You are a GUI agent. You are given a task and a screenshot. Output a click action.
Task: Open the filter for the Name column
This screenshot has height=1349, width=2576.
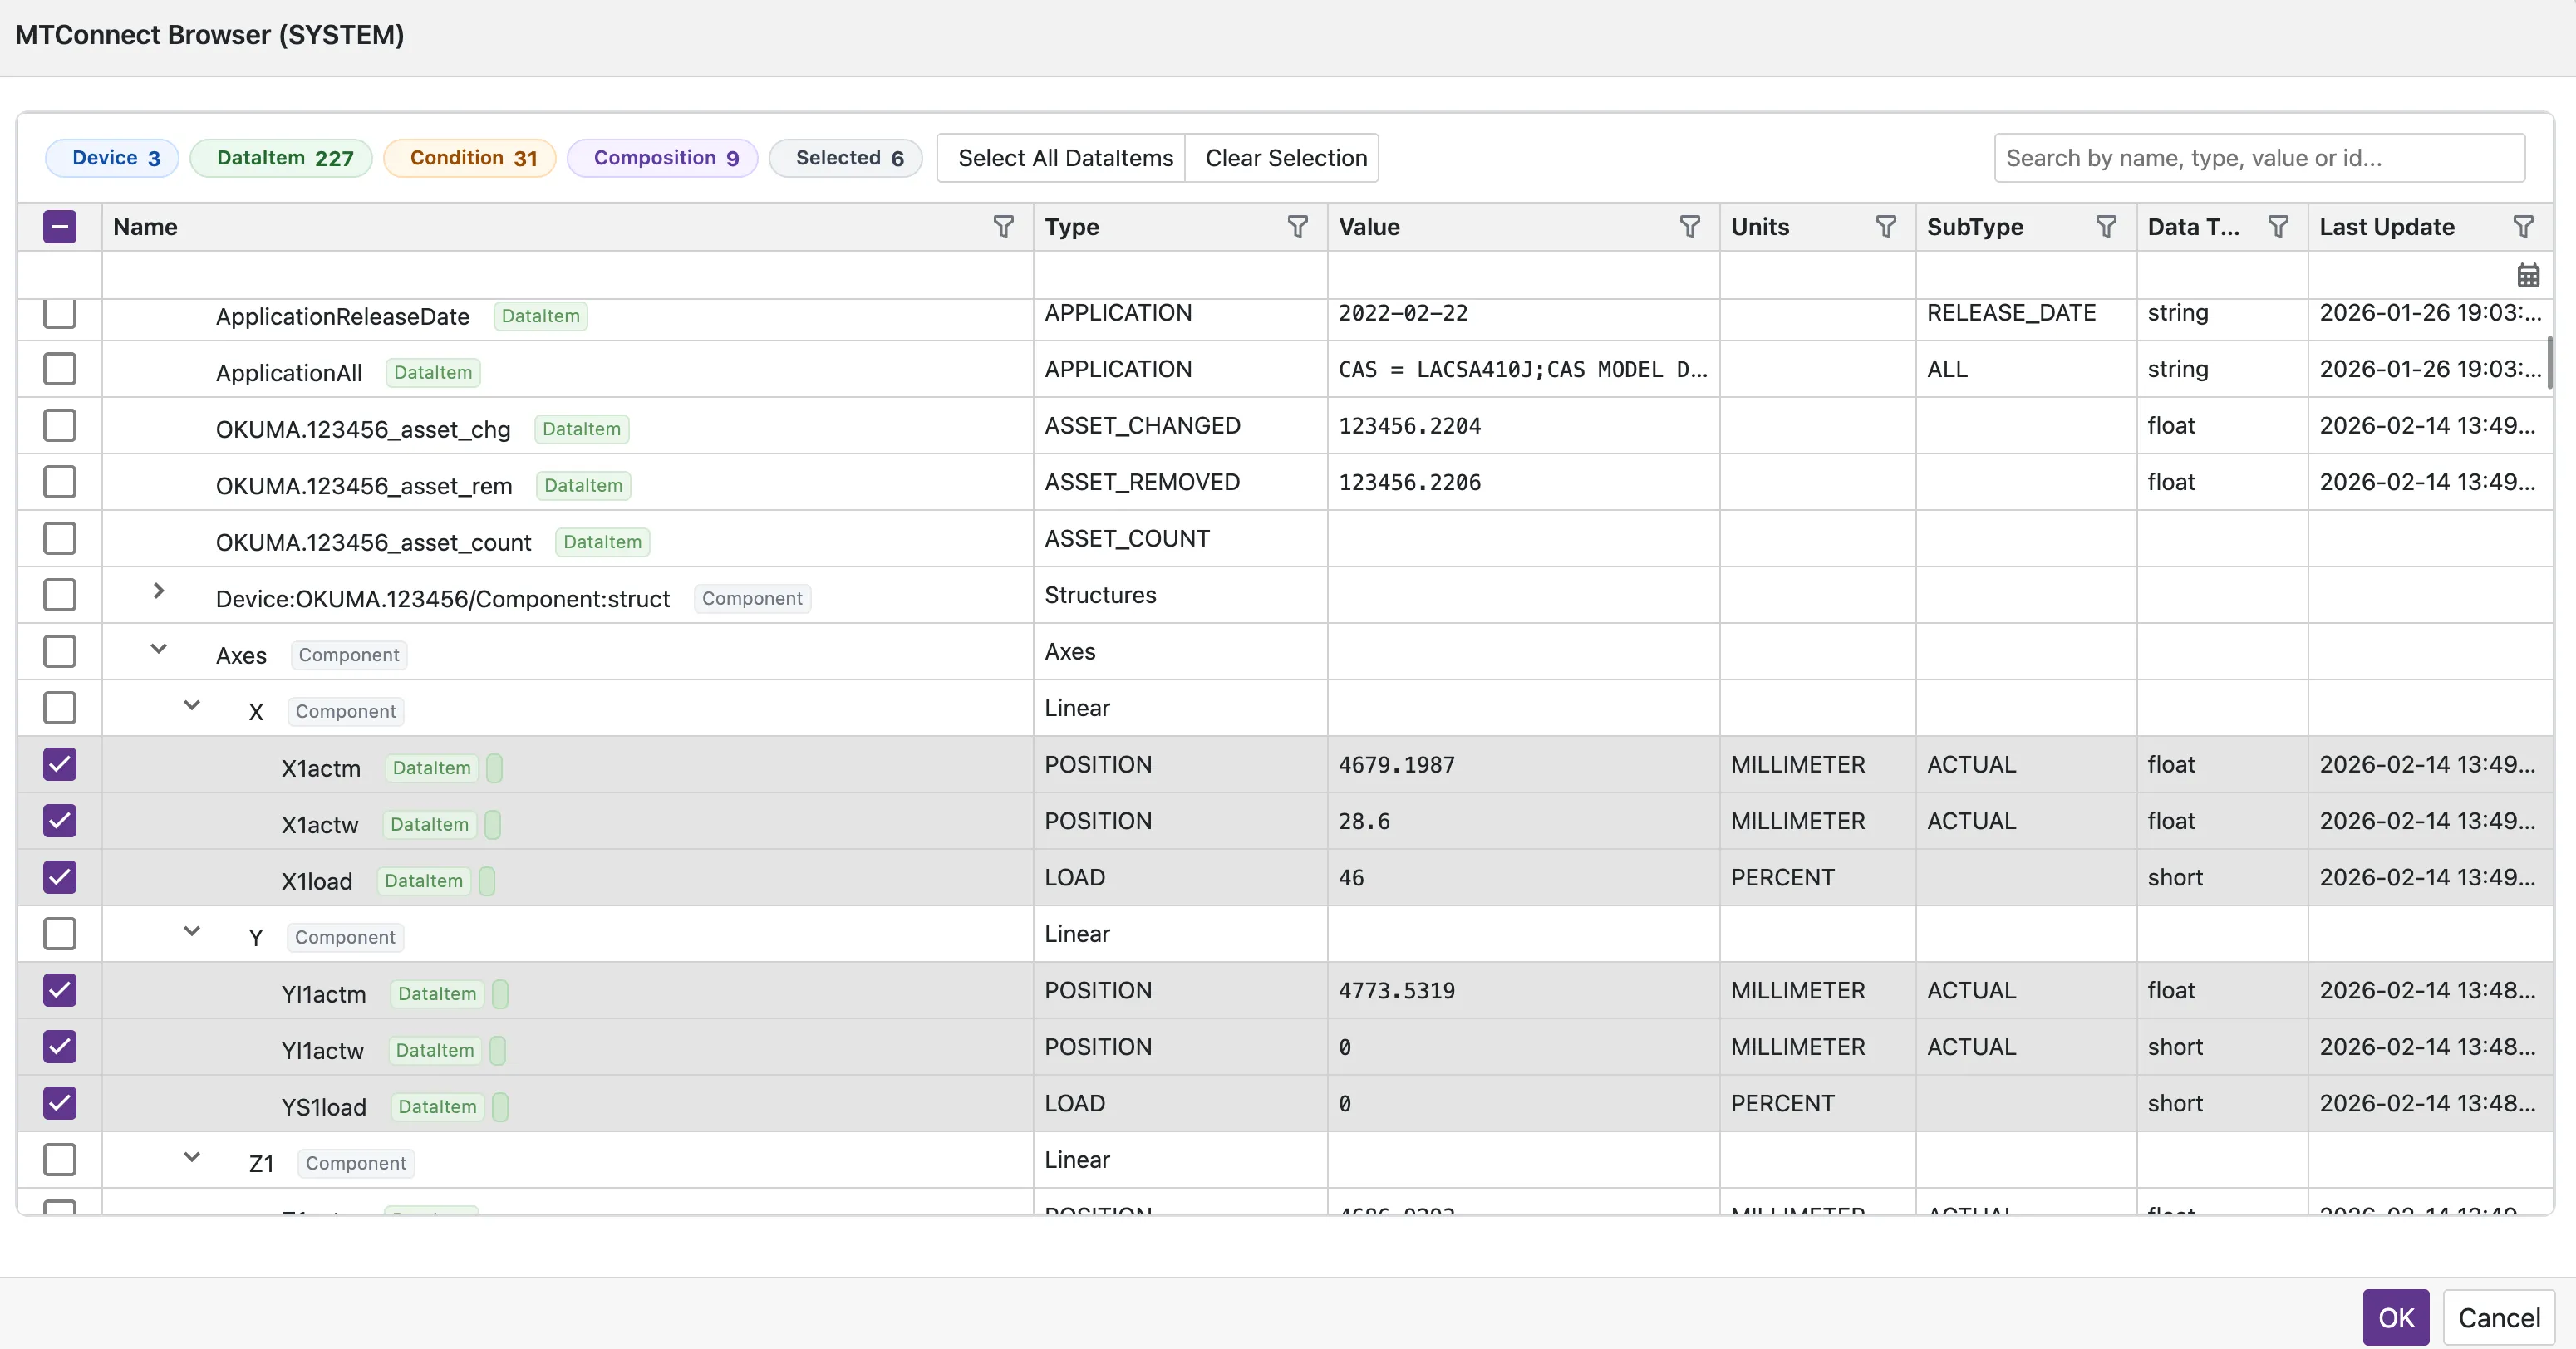click(1003, 227)
